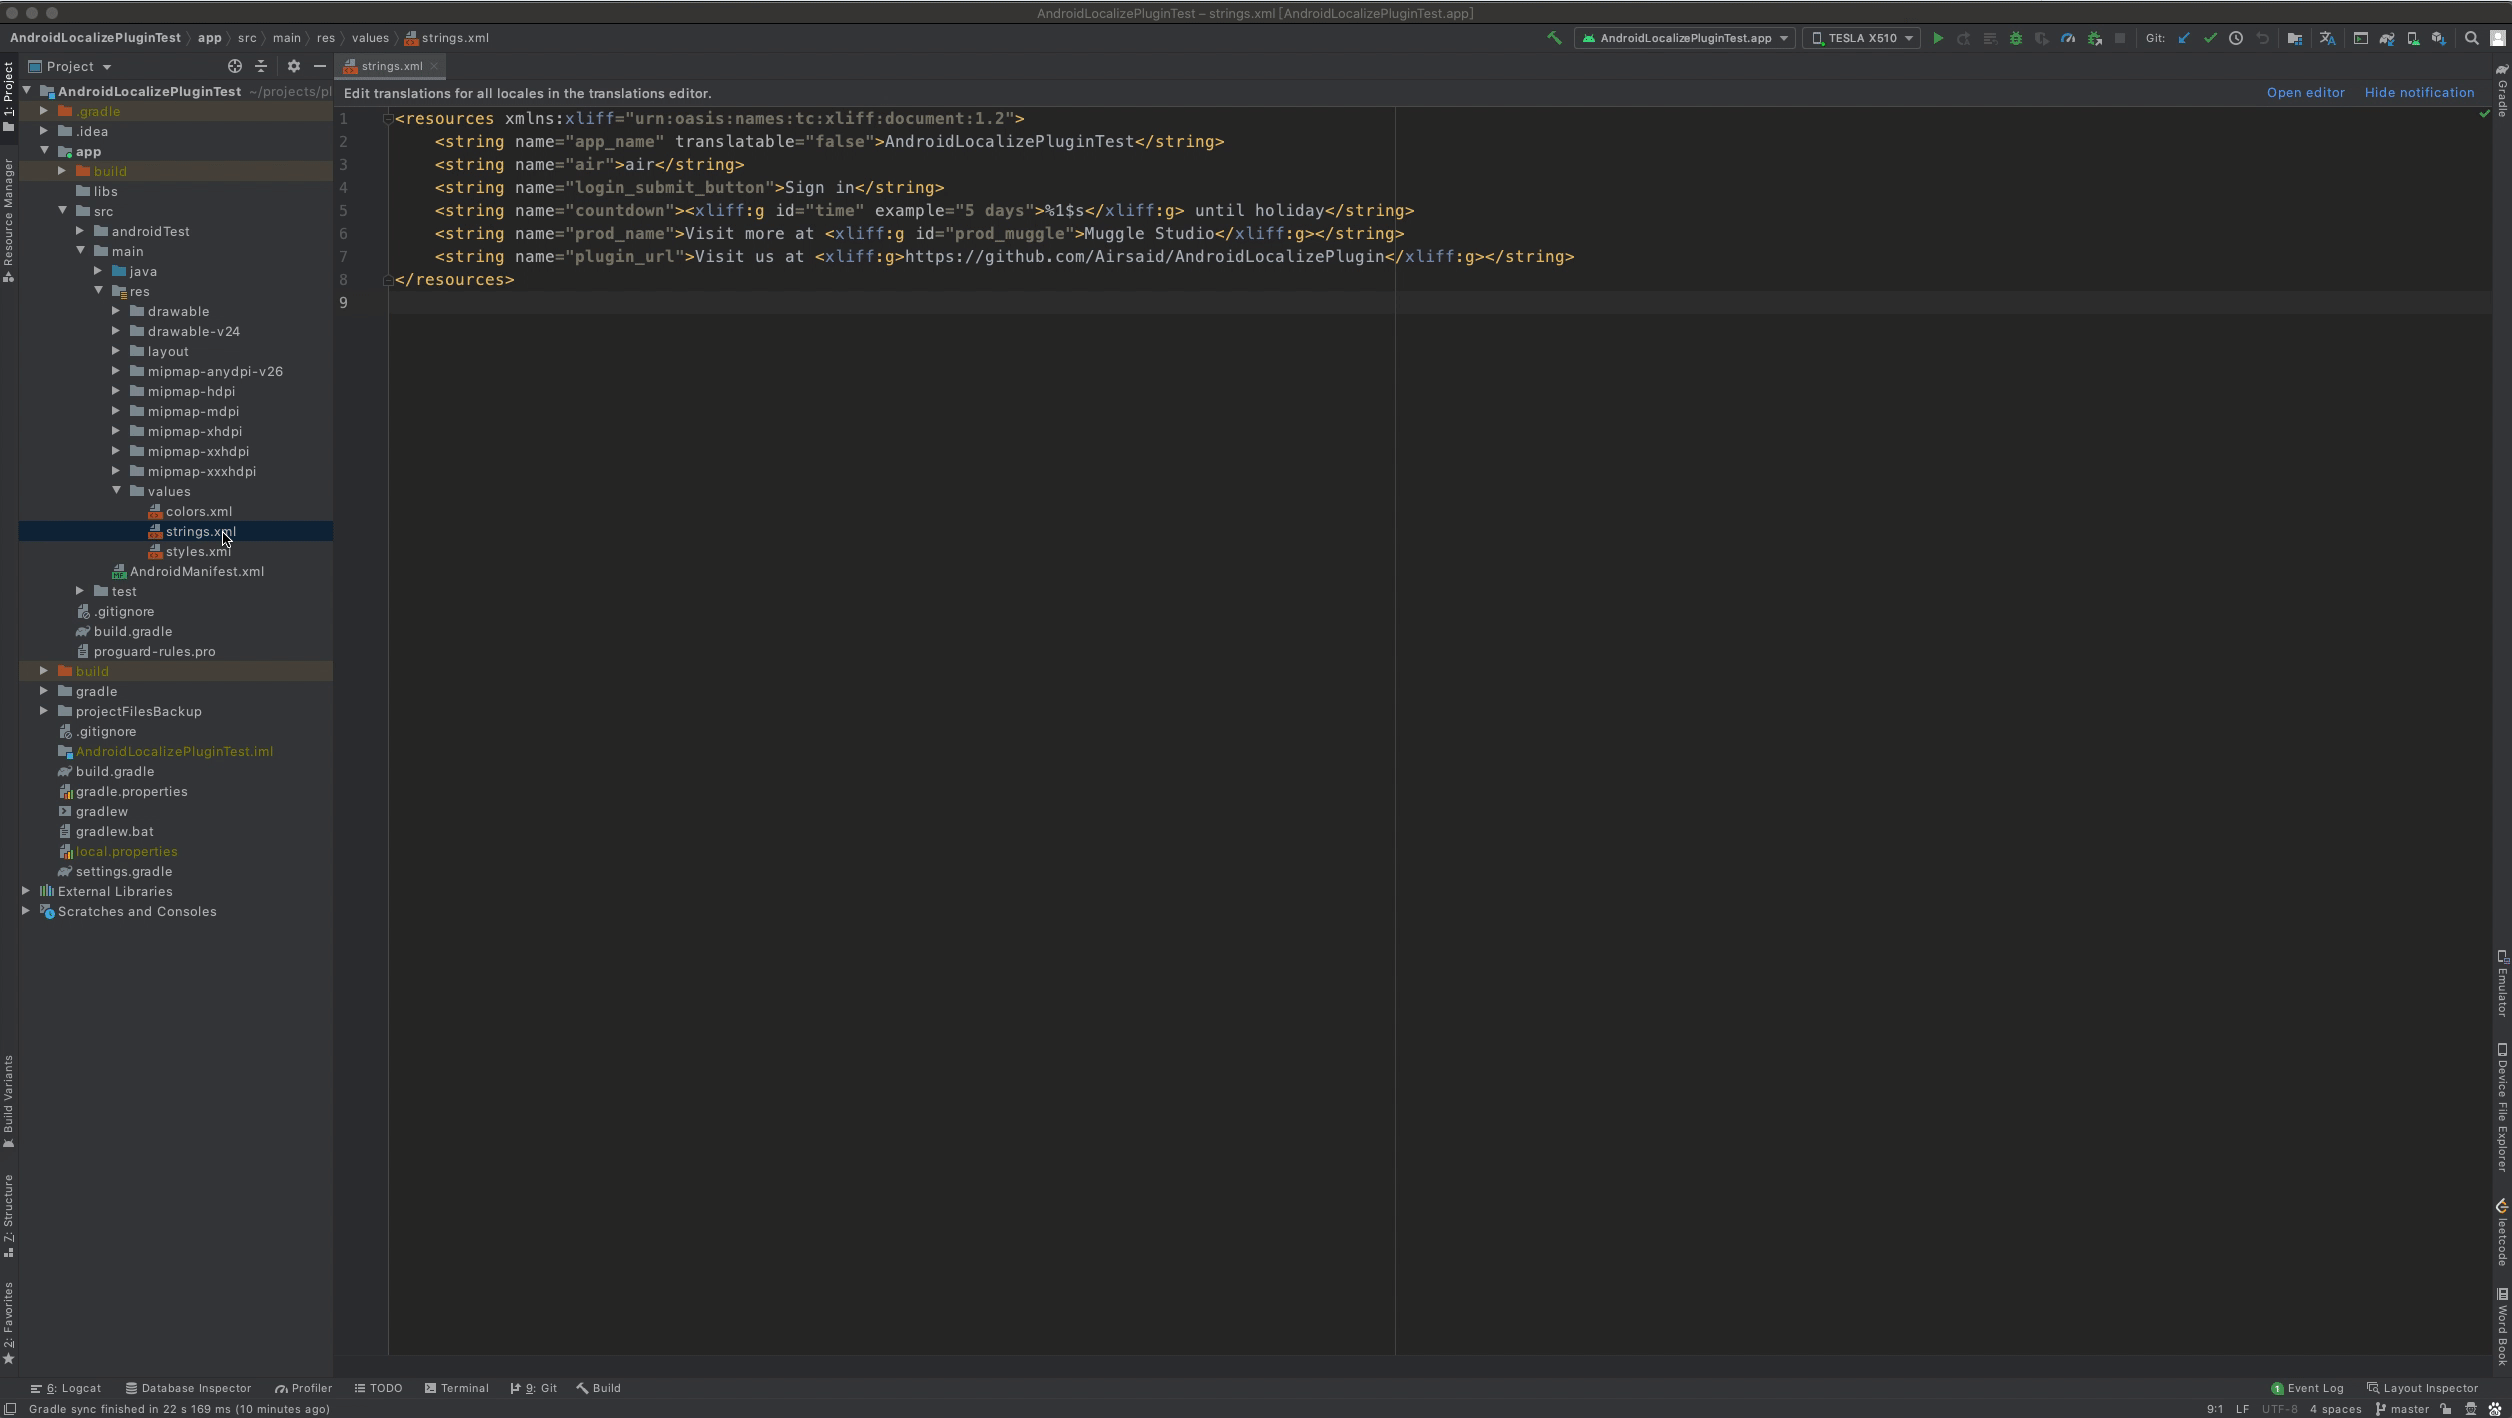The width and height of the screenshot is (2512, 1418).
Task: Click Git update project arrow icon
Action: coord(2184,38)
